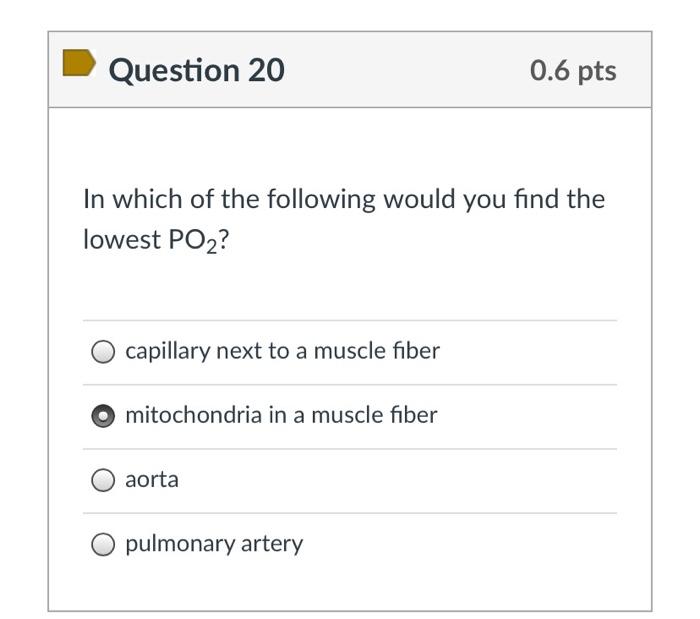This screenshot has height=619, width=700.
Task: Click the 'pulmonary artery' answer label text
Action: (214, 543)
